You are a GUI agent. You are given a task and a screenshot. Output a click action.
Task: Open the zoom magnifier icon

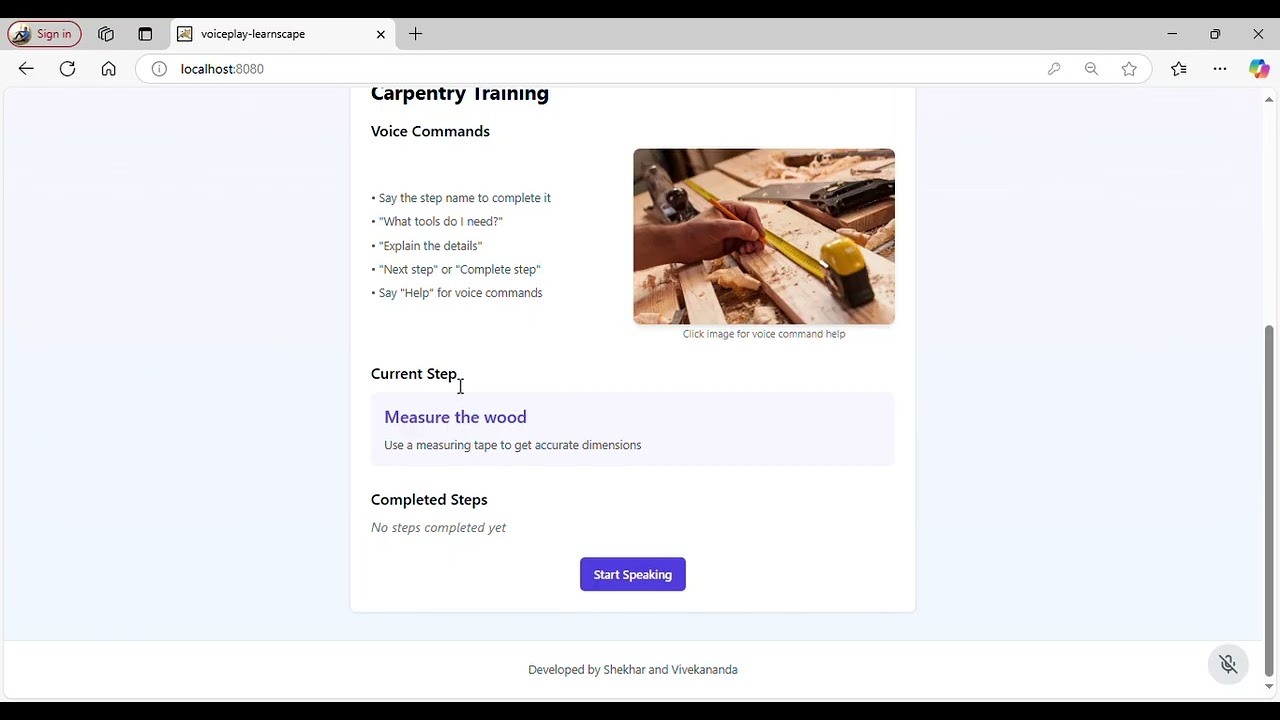click(1091, 69)
